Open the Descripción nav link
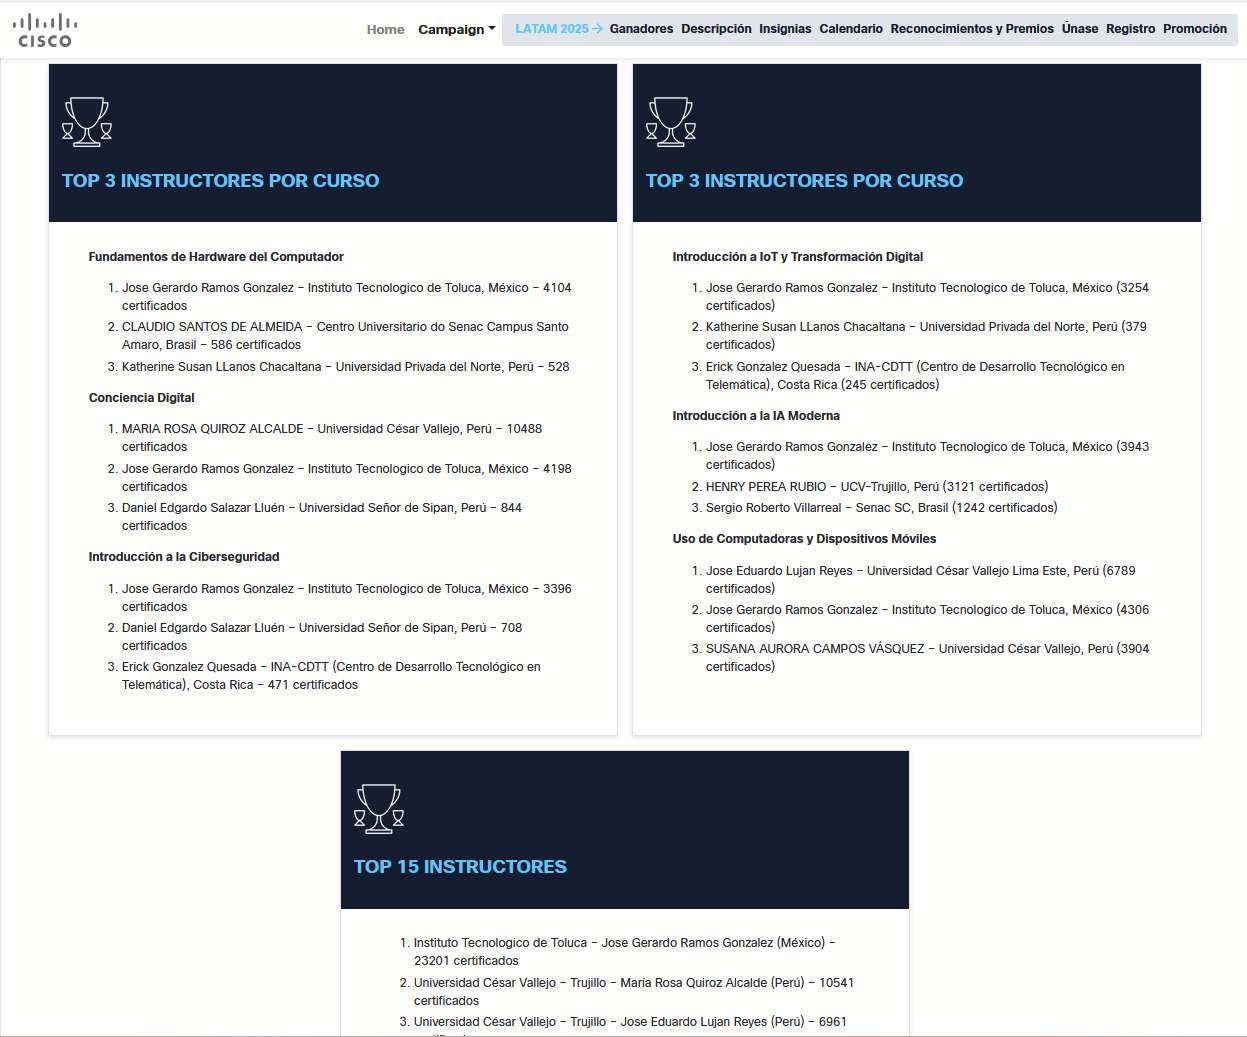The width and height of the screenshot is (1247, 1037). [x=716, y=29]
